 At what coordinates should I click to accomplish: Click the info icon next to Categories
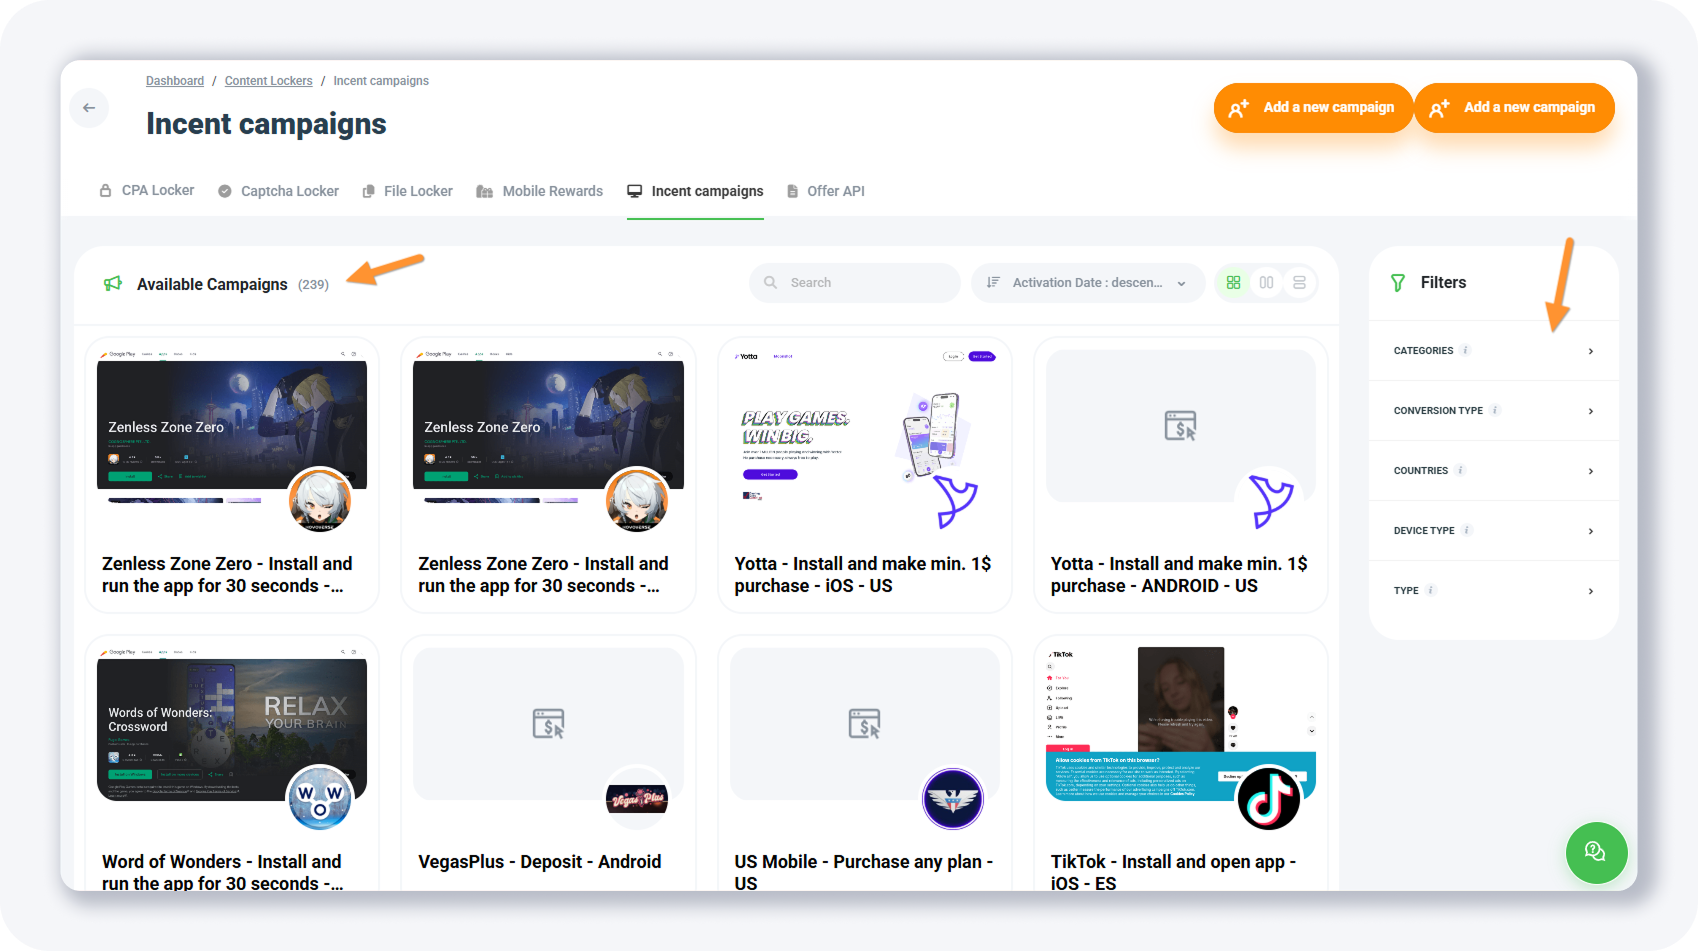1465,351
